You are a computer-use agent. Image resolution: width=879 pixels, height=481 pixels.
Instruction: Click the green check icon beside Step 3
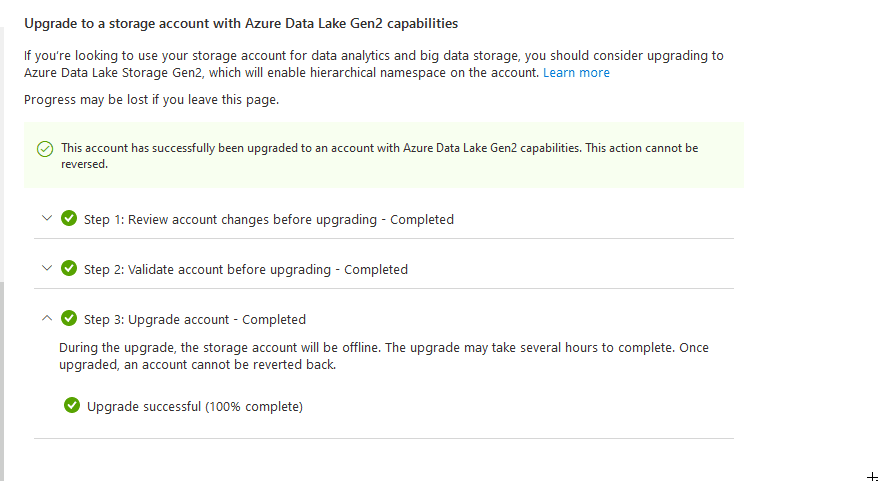point(69,318)
